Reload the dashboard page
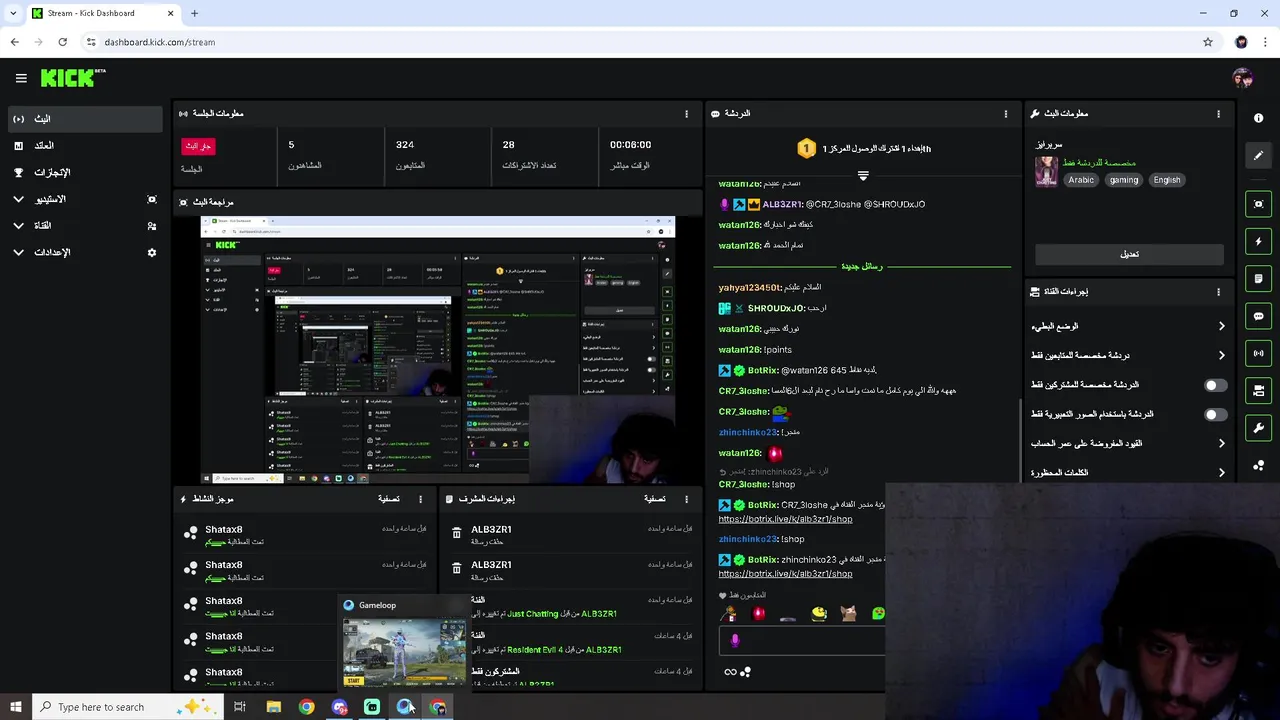Viewport: 1280px width, 720px height. 62,42
